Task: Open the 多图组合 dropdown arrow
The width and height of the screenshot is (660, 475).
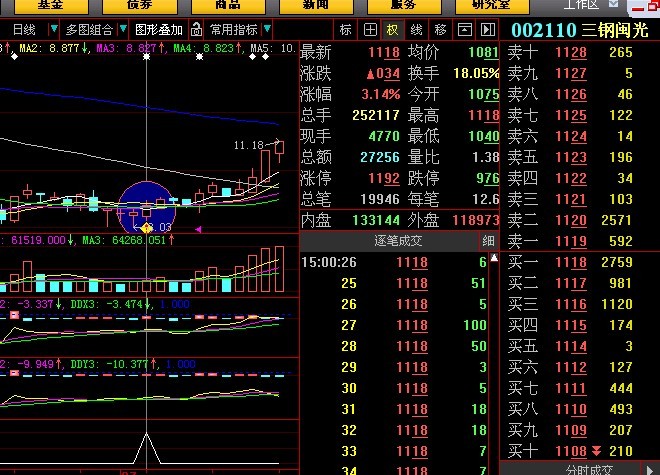Action: [123, 29]
